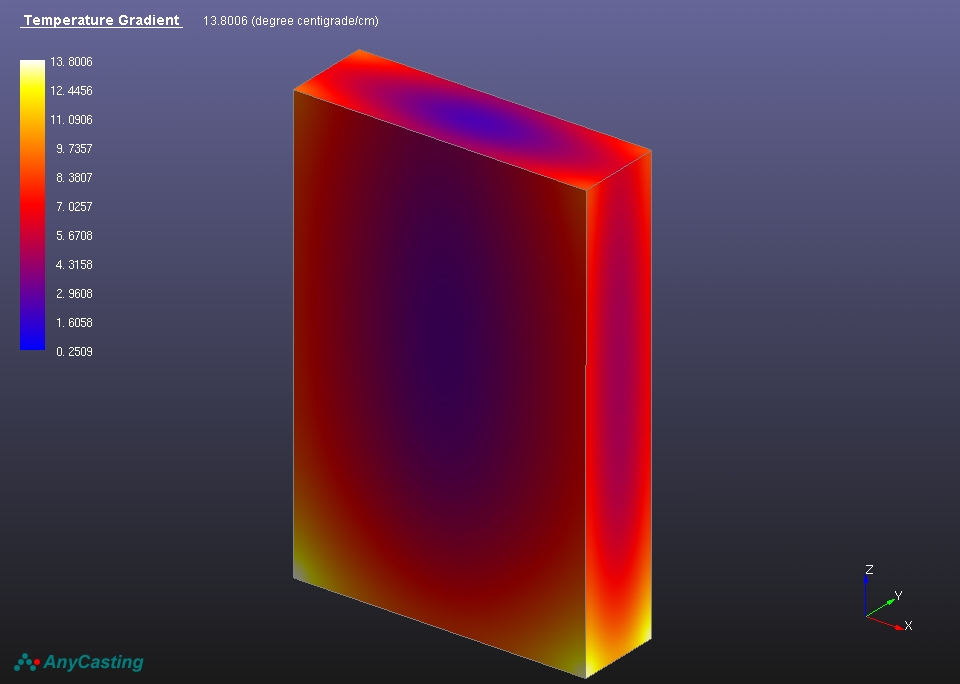Select the legend value 7. 0257
The image size is (960, 684).
coord(74,207)
